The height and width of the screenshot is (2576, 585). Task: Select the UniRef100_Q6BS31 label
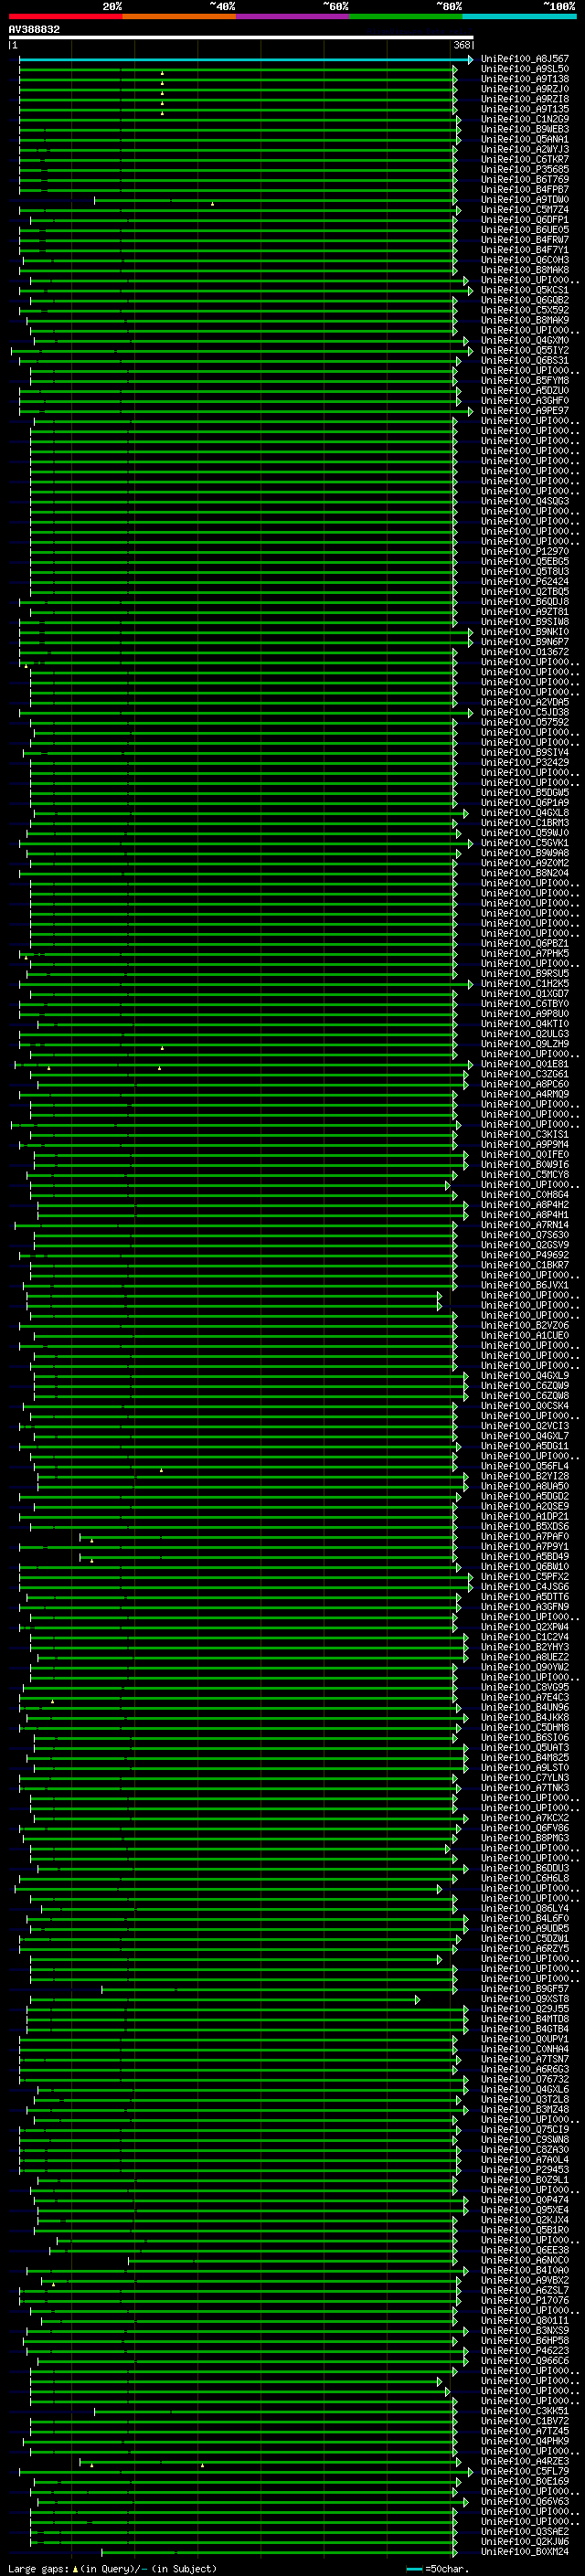coord(525,361)
